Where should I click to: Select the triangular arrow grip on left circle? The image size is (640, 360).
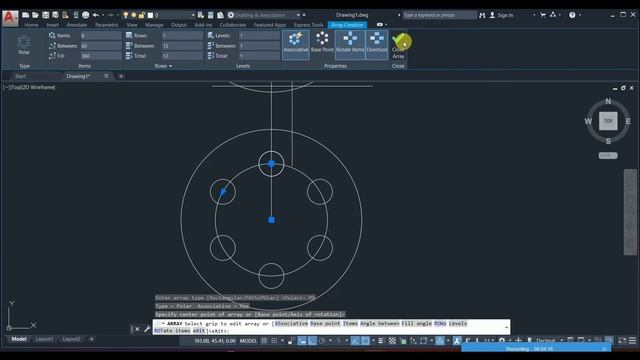coord(223,191)
